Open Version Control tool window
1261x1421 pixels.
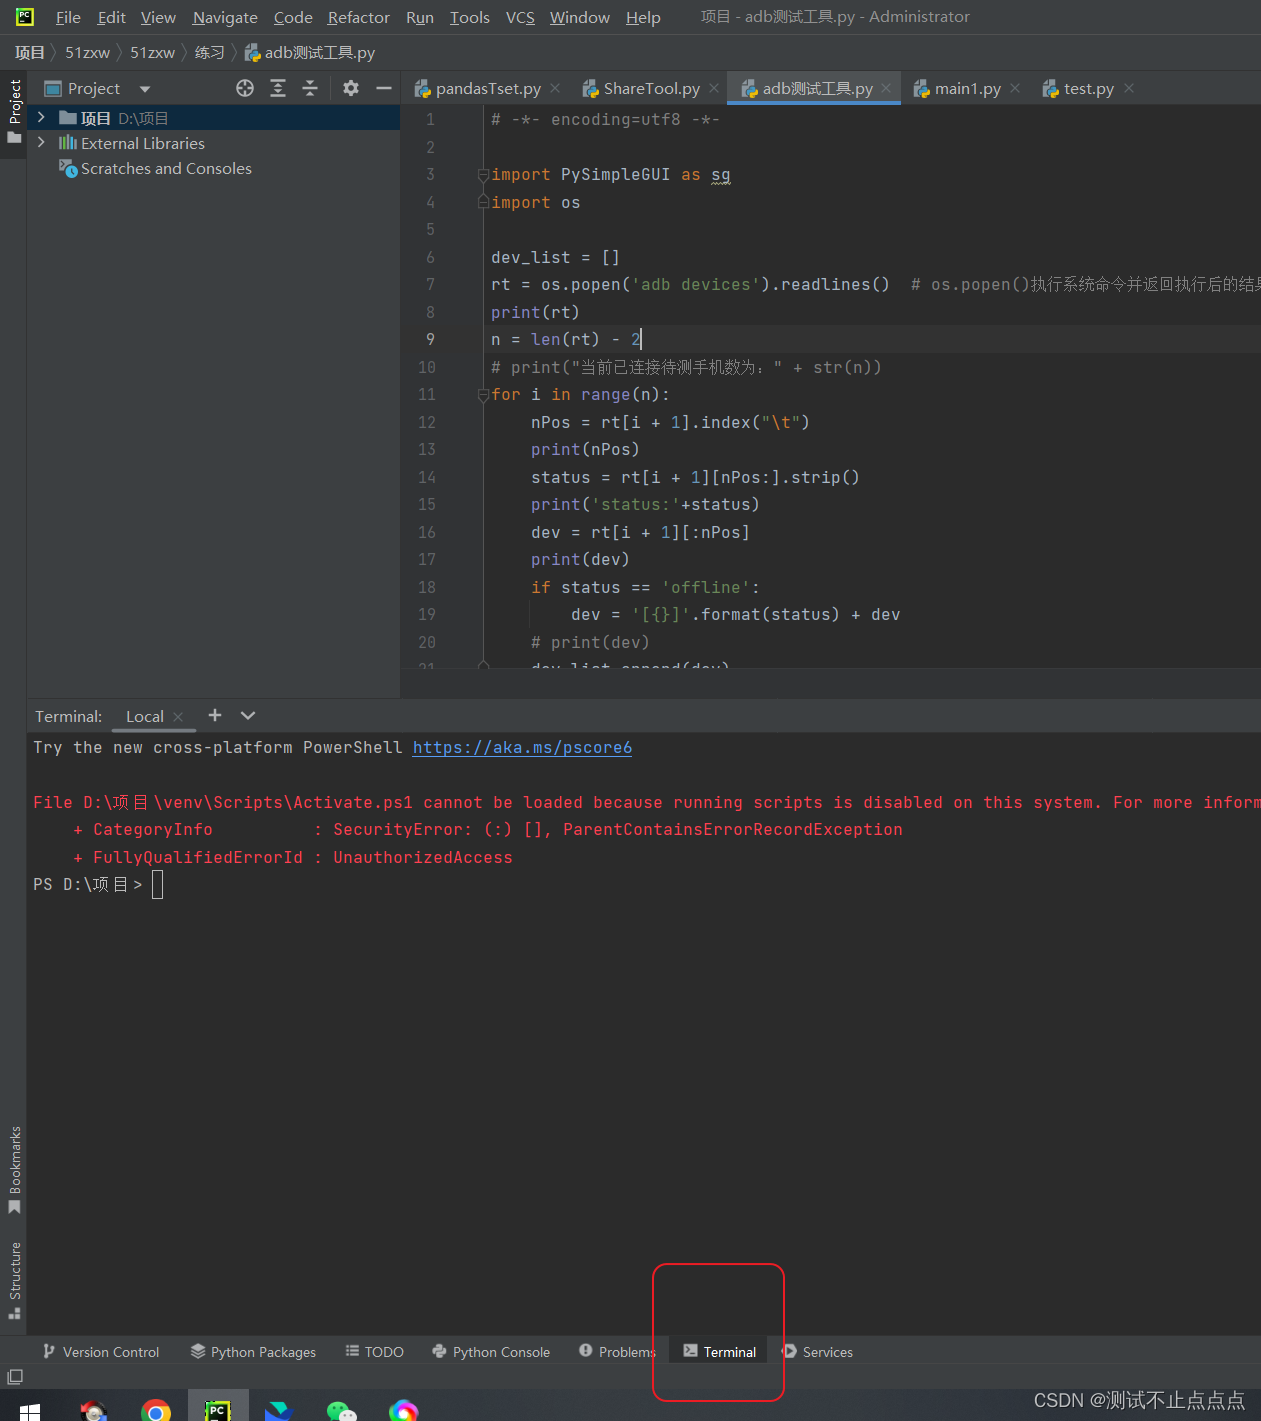pos(100,1351)
